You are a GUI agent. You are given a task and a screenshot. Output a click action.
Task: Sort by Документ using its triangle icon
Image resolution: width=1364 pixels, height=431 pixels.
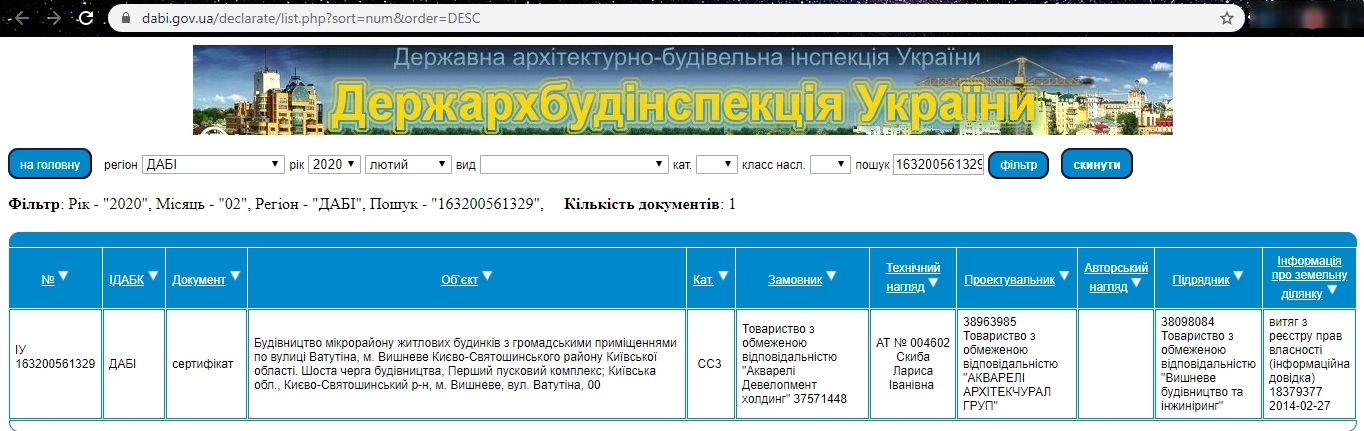[x=236, y=277]
